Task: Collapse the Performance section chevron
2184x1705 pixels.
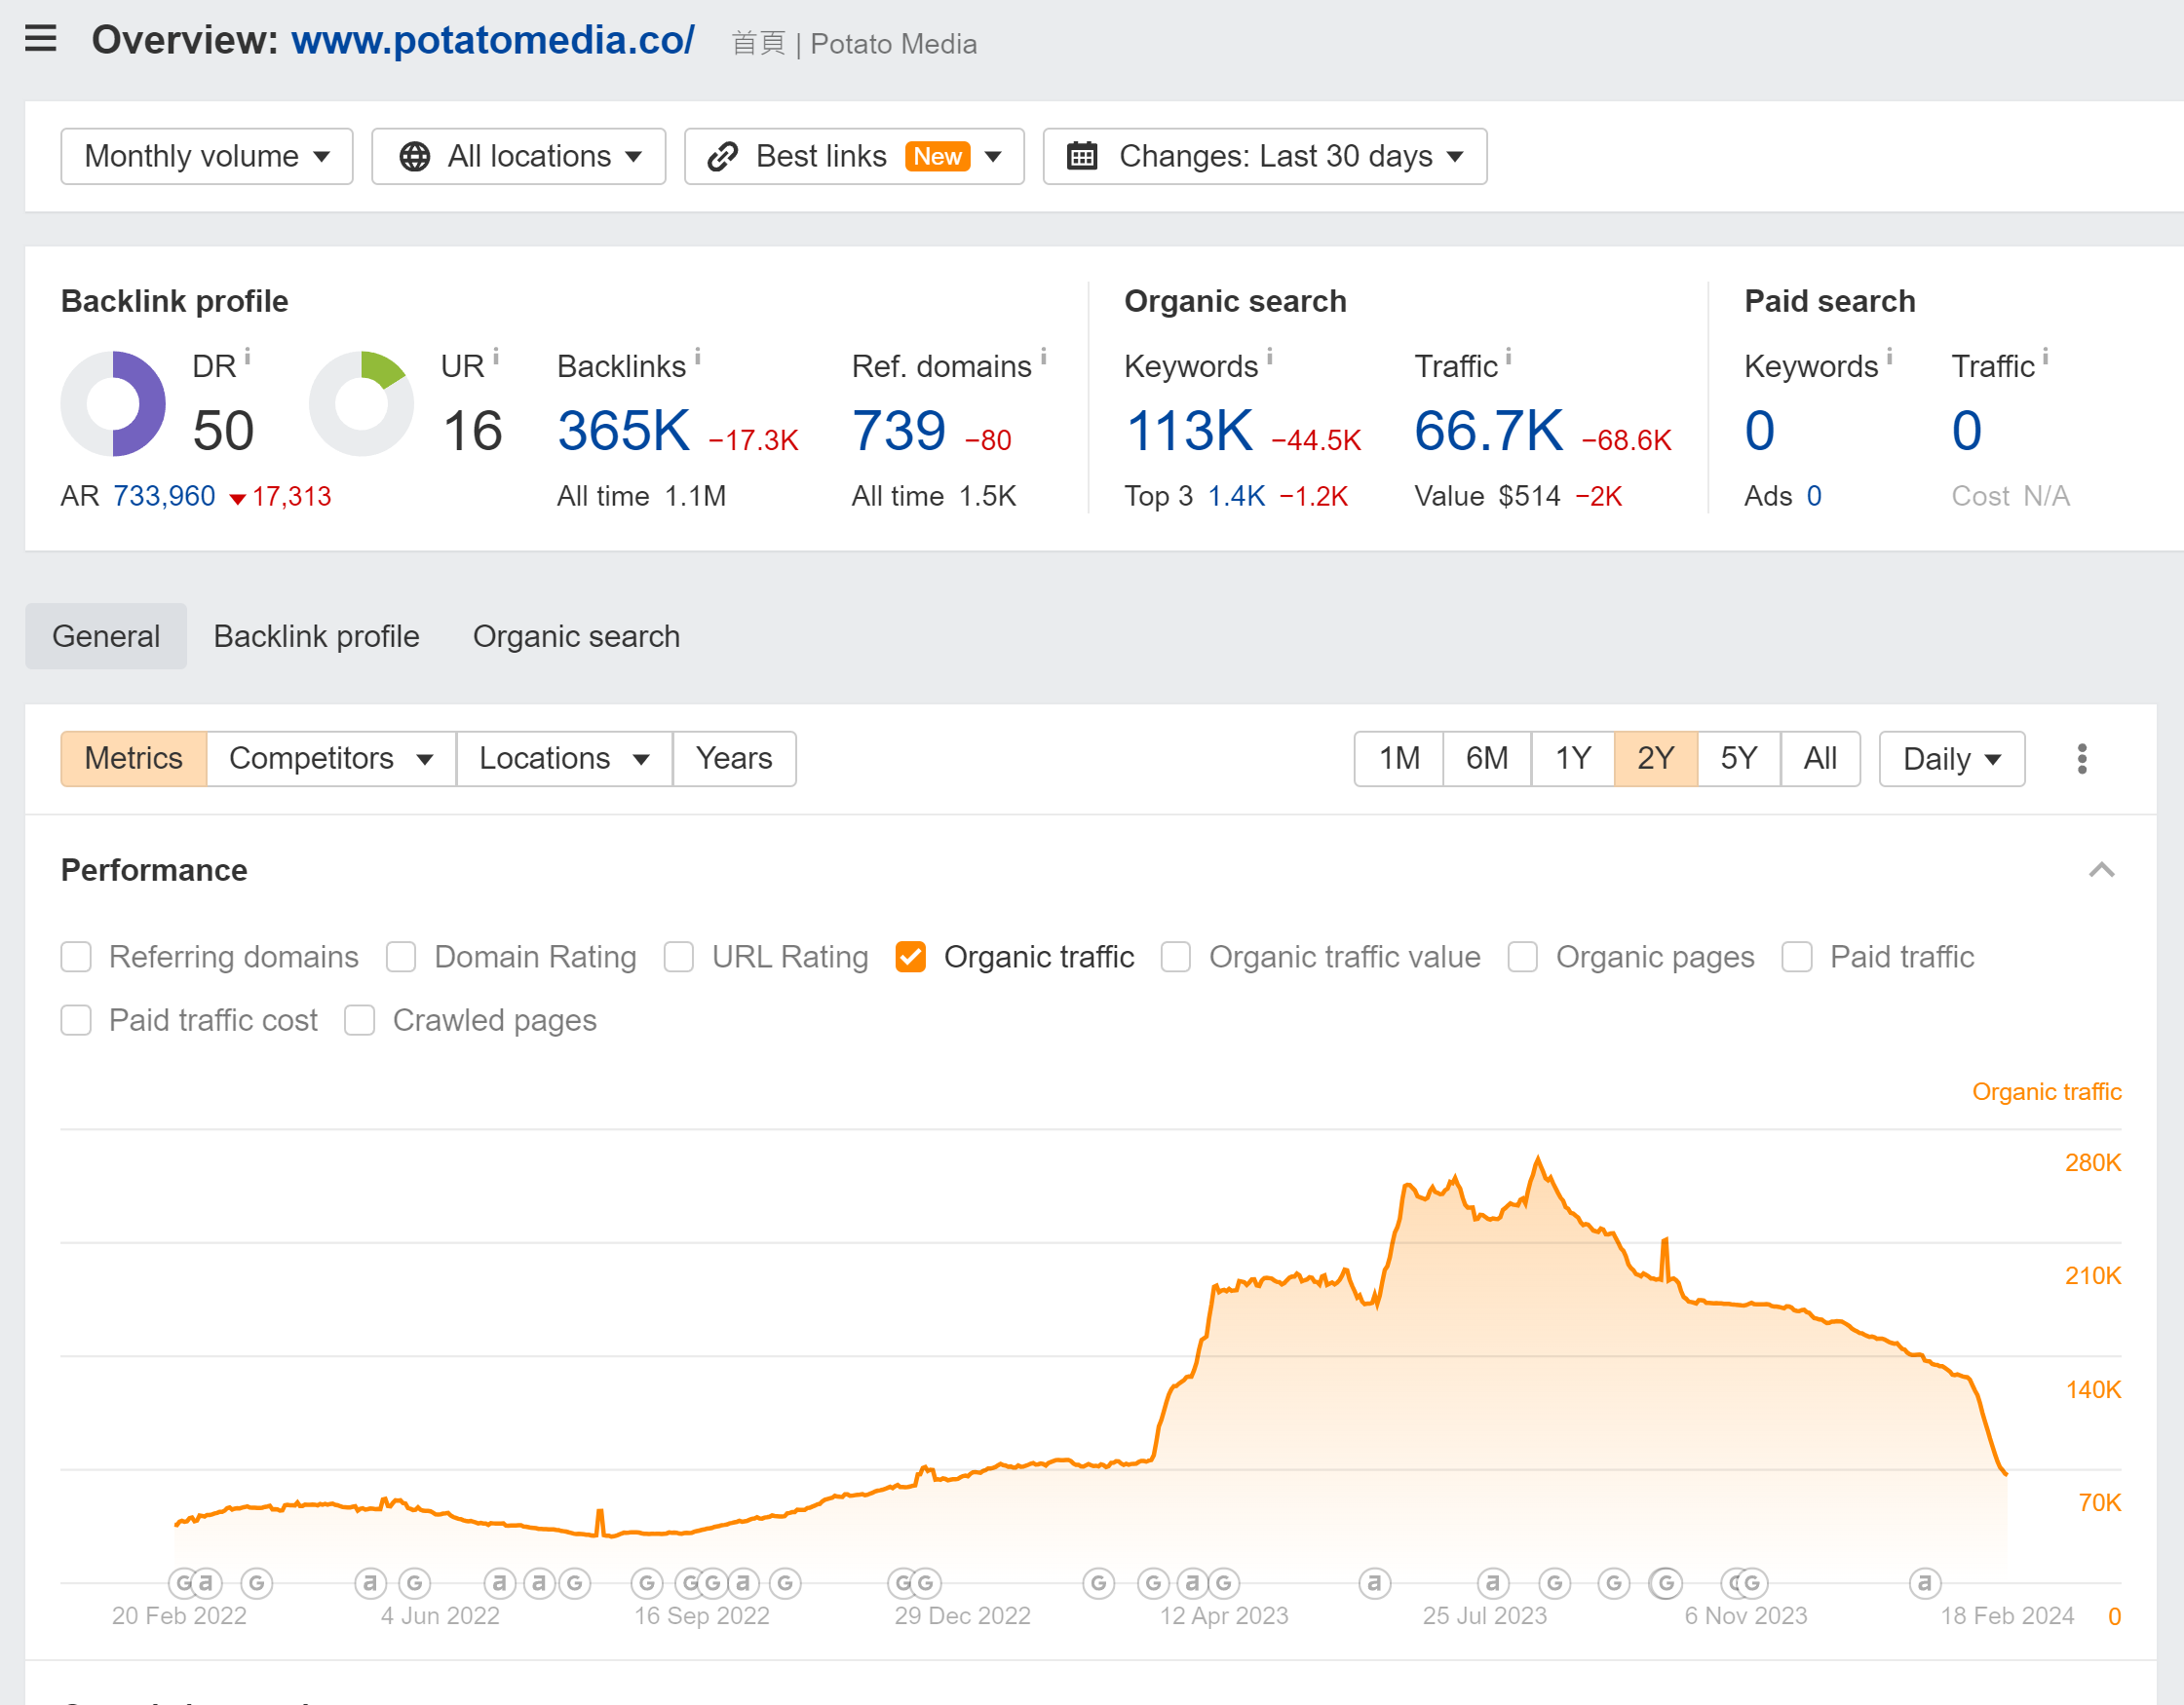Action: (2101, 870)
